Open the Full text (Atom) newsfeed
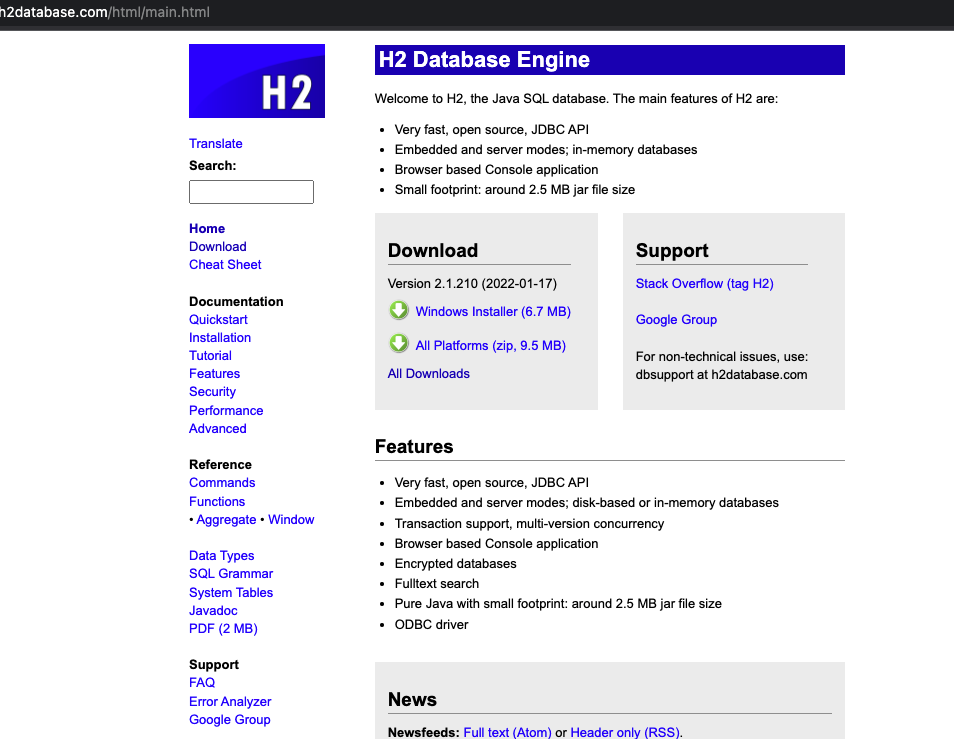The width and height of the screenshot is (954, 739). [507, 732]
